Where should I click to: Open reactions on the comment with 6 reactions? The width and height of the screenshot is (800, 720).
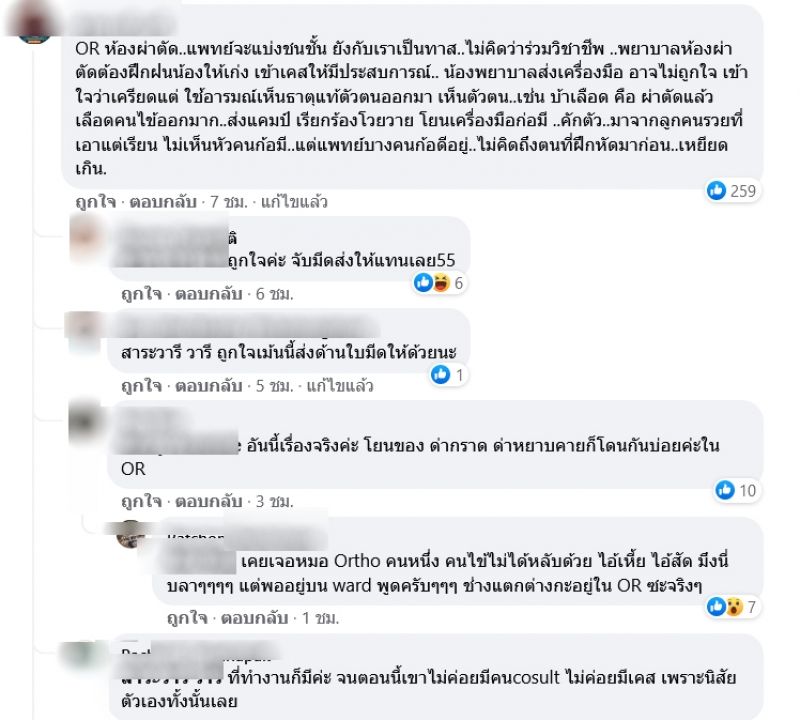click(439, 282)
